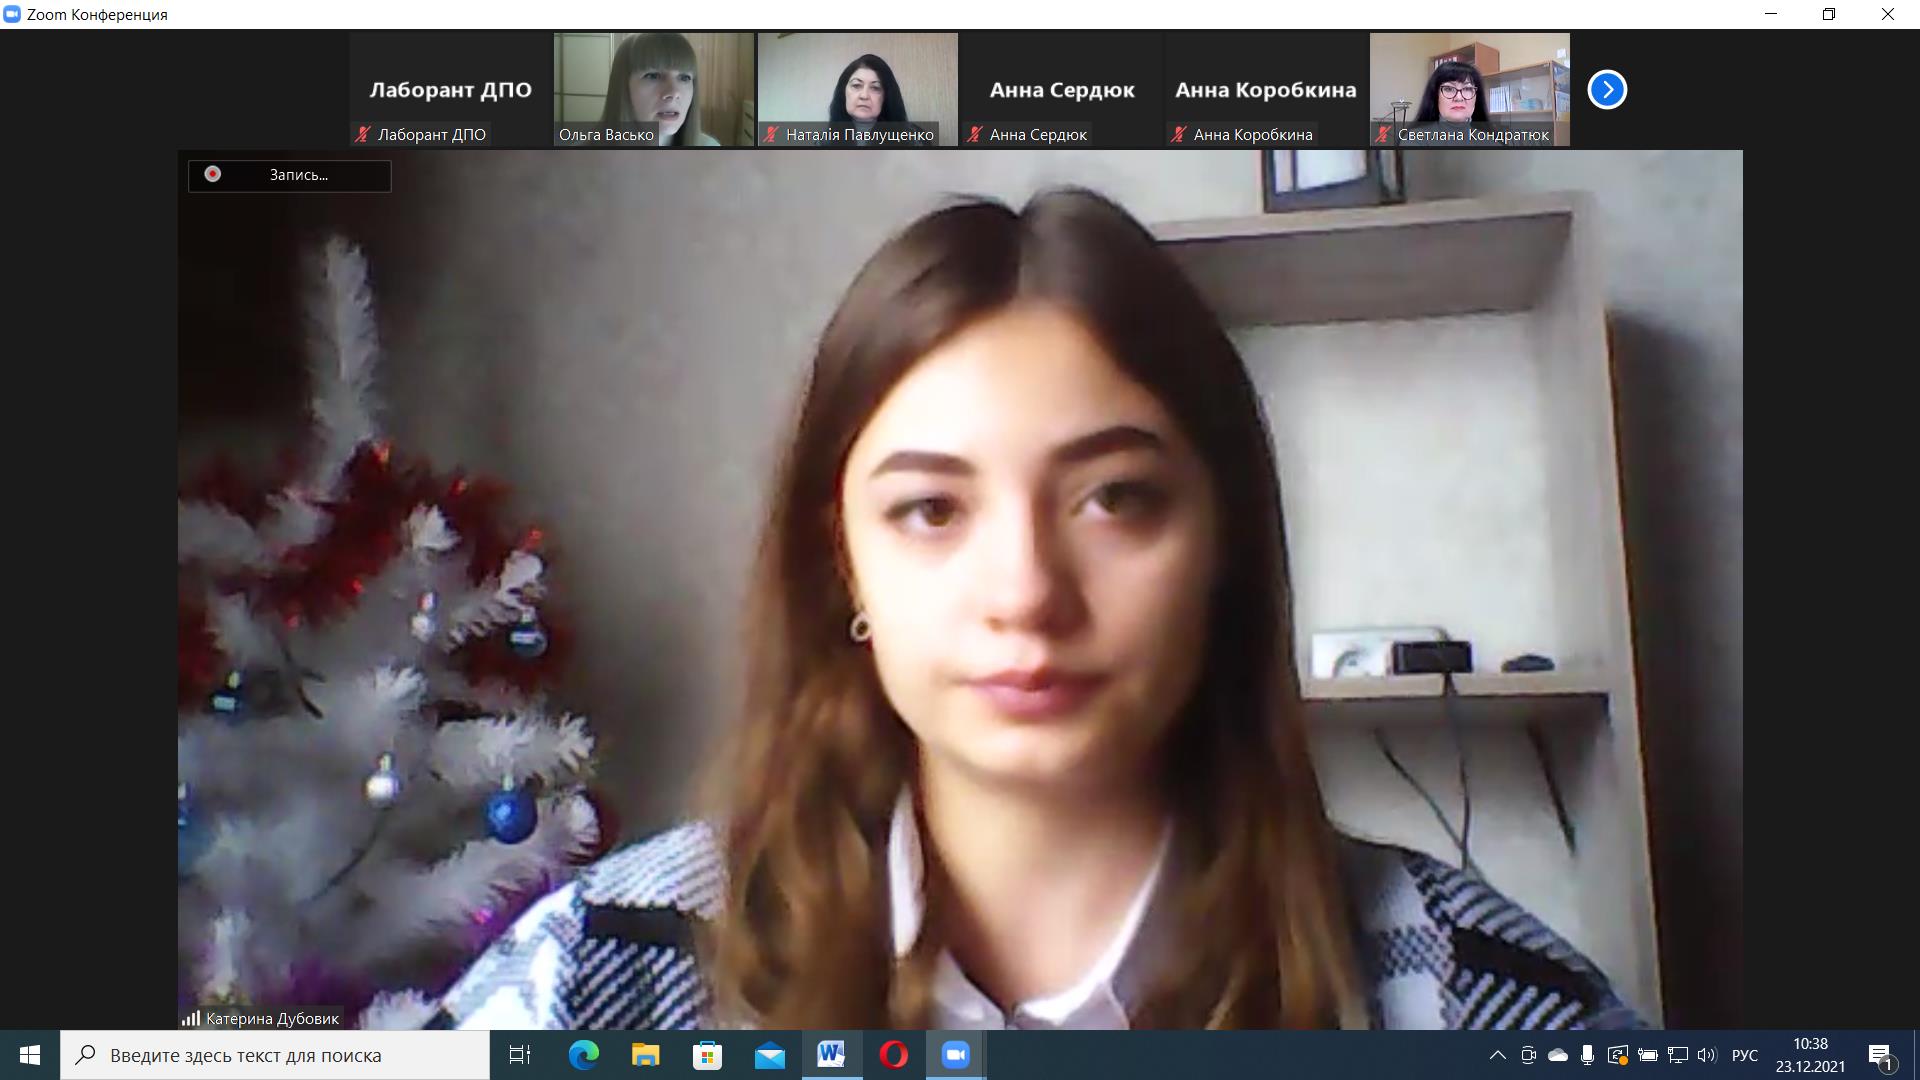
Task: Show next participants with the blue arrow
Action: [1607, 90]
